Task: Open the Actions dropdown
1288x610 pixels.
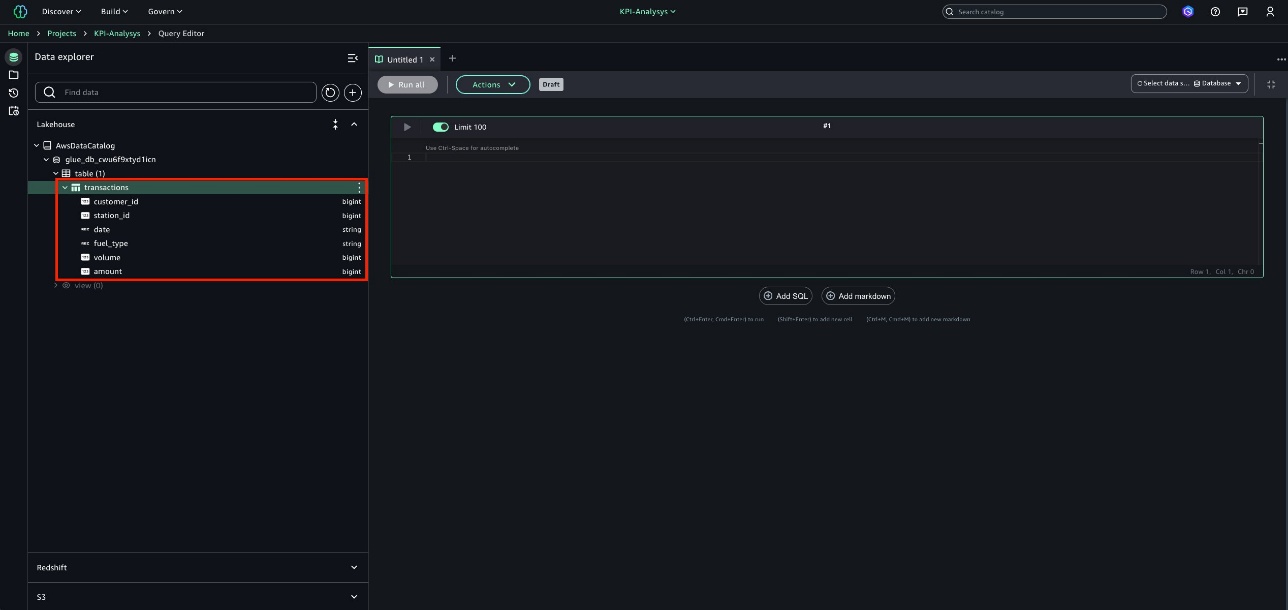Action: point(493,84)
